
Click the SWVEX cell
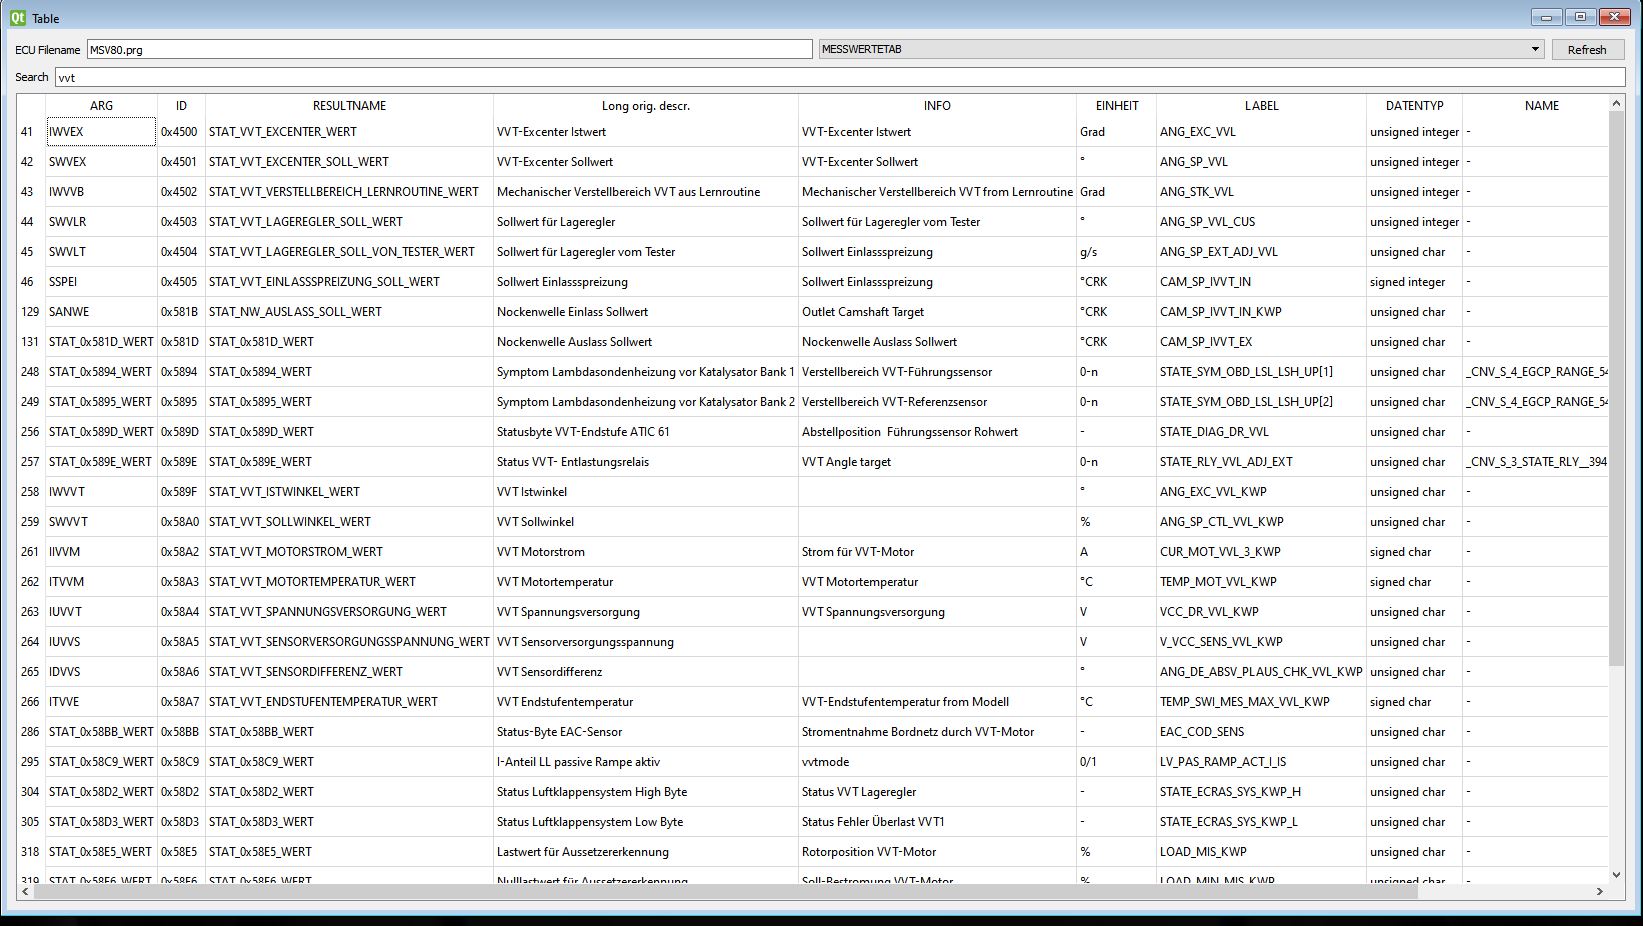point(101,162)
